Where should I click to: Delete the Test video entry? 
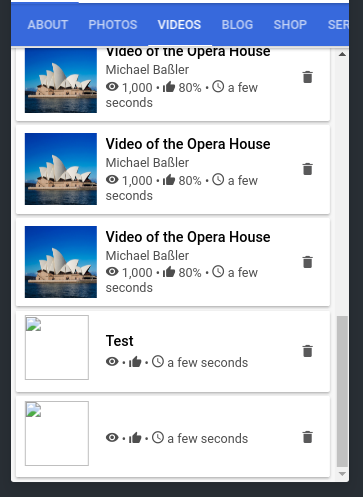308,351
